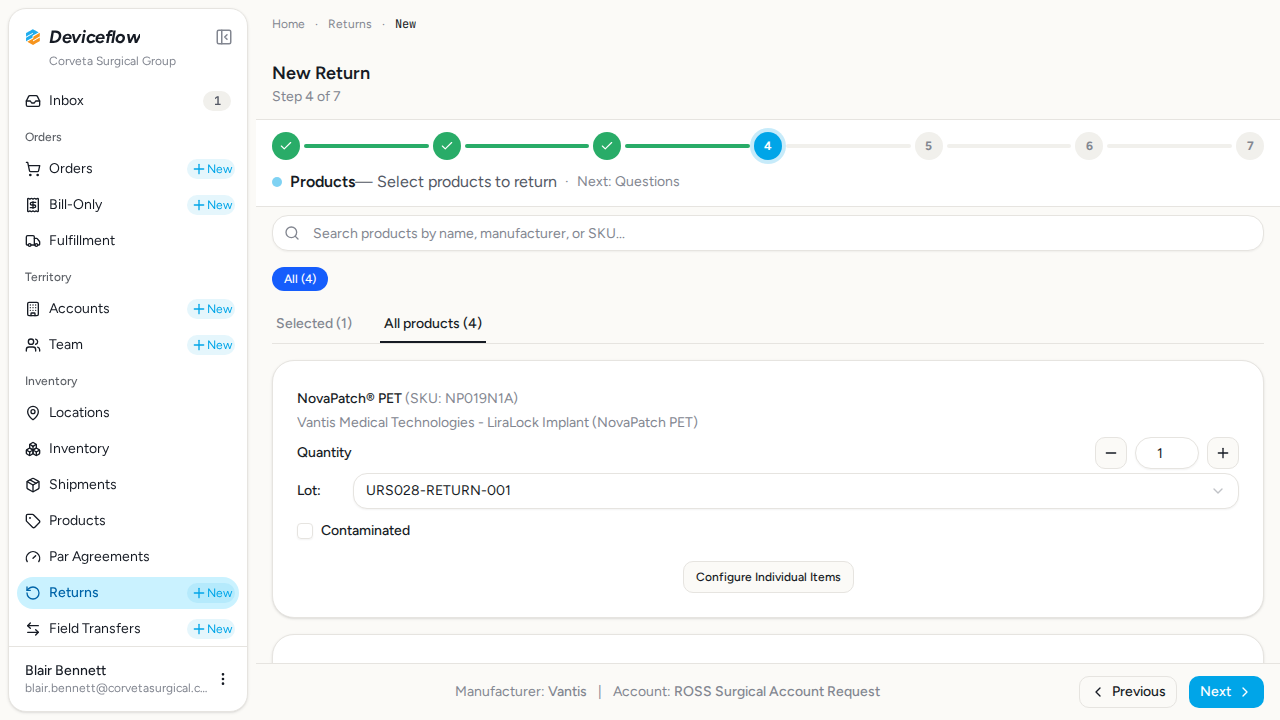Open Locations pin icon
This screenshot has height=720, width=1280.
pyautogui.click(x=33, y=413)
